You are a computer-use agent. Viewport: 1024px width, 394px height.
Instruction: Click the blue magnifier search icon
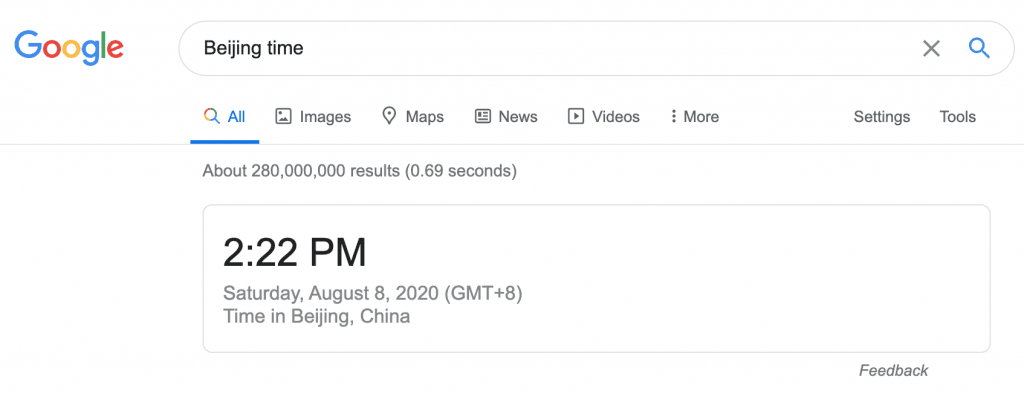pos(979,48)
